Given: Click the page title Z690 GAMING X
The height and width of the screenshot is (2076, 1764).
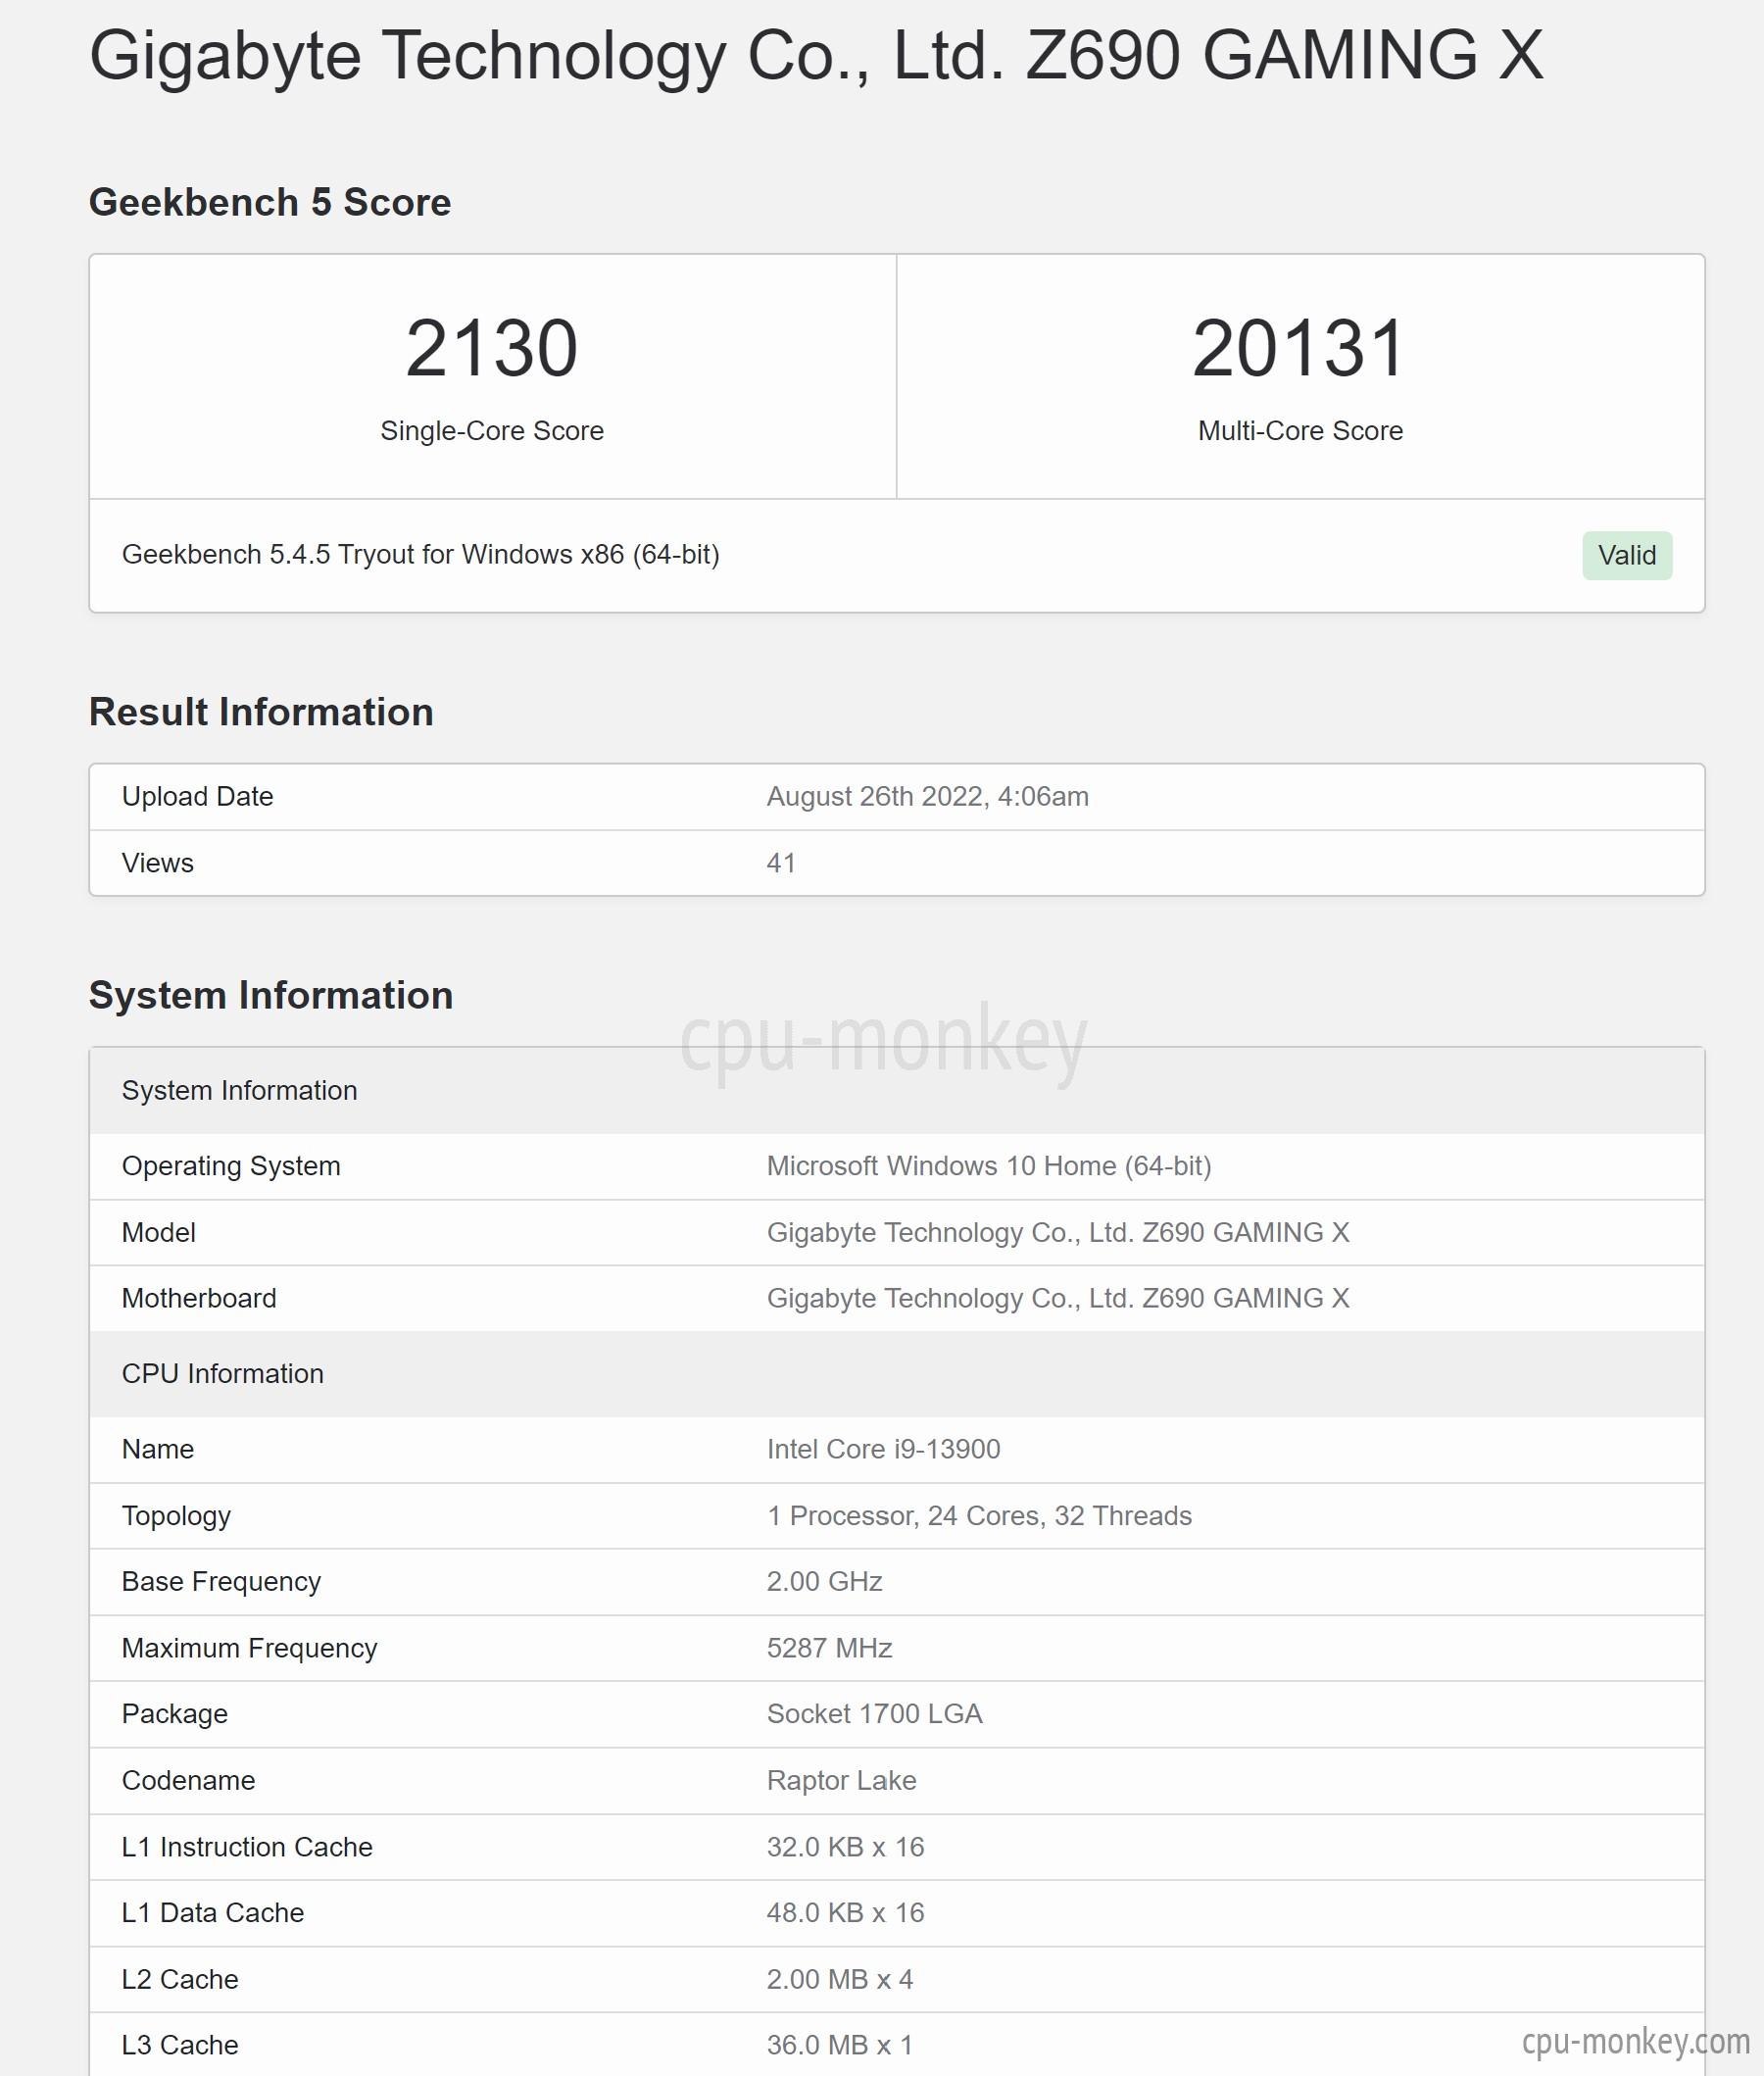Looking at the screenshot, I should click(816, 54).
